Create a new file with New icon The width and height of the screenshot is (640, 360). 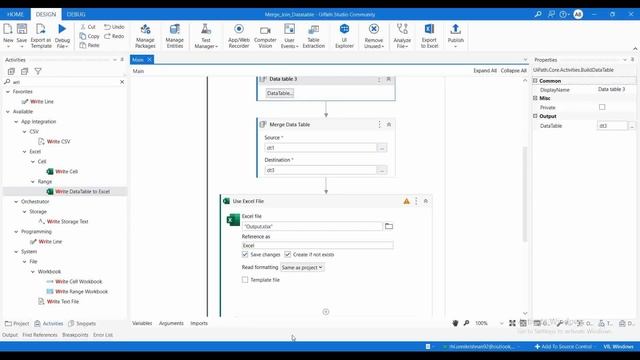tap(8, 29)
